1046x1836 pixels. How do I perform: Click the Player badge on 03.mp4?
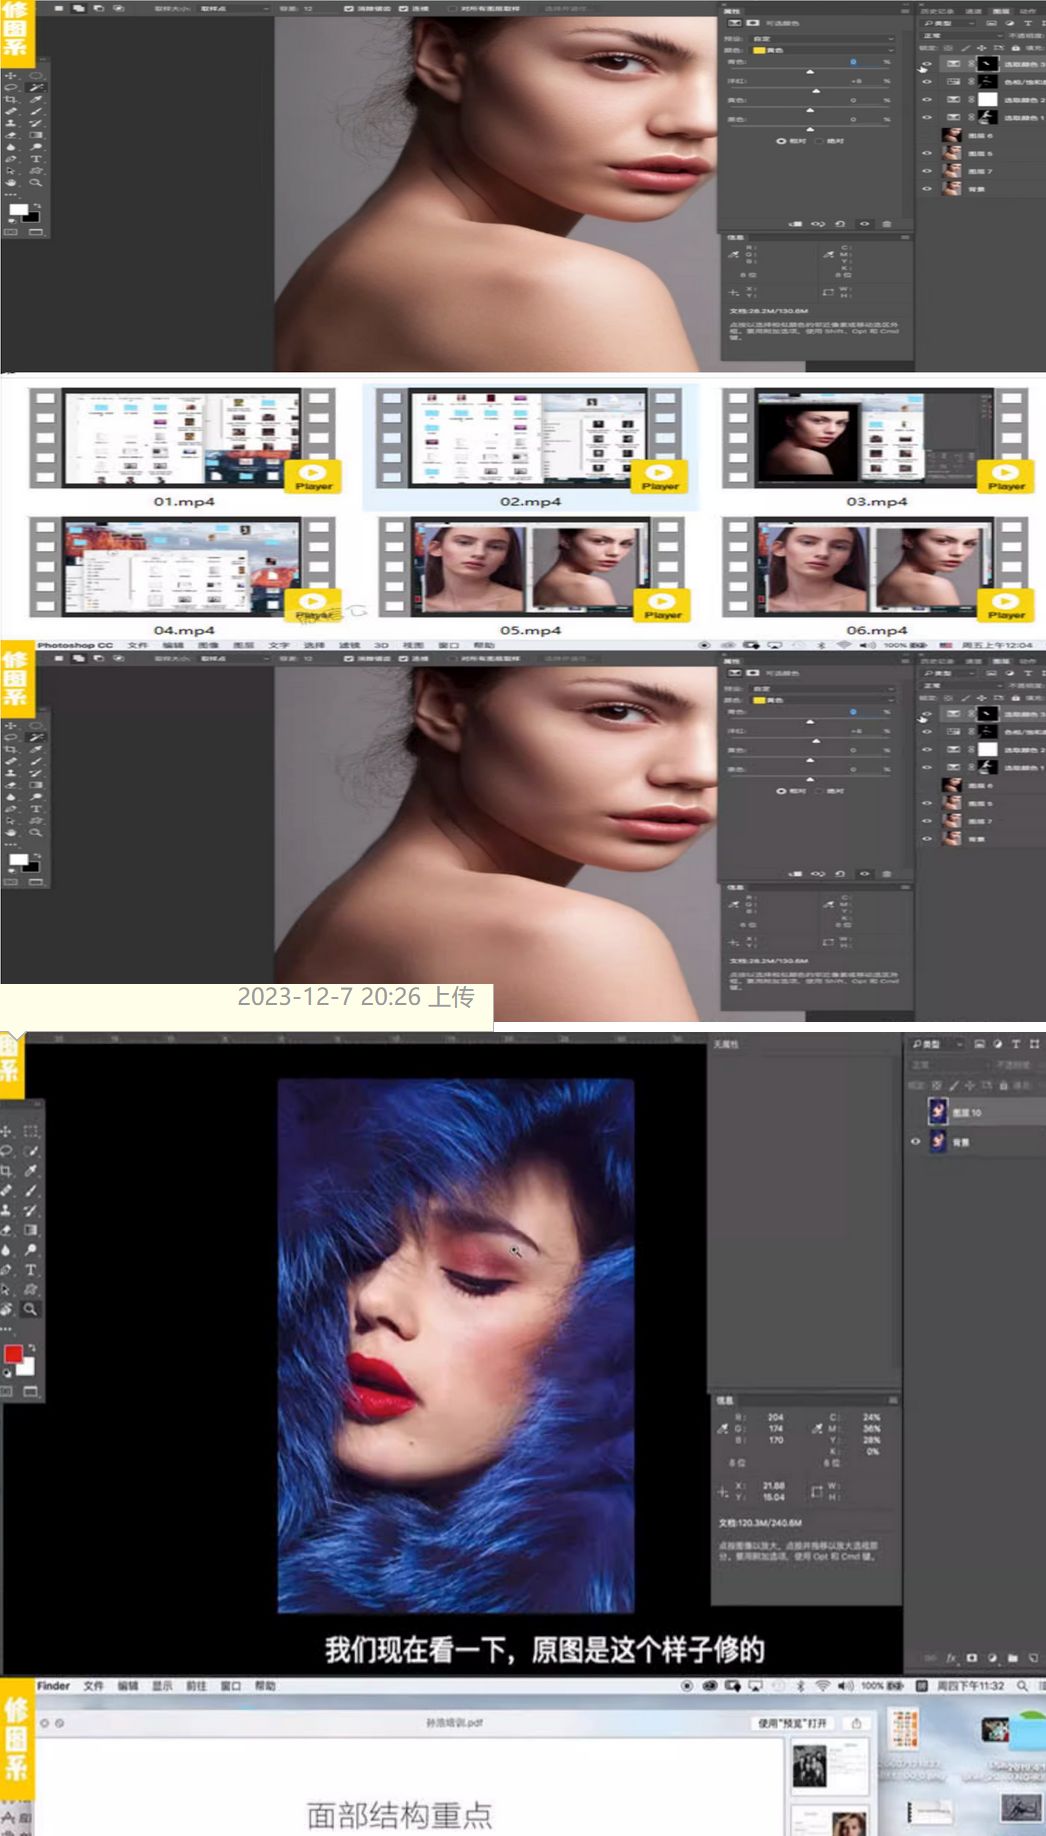1005,476
